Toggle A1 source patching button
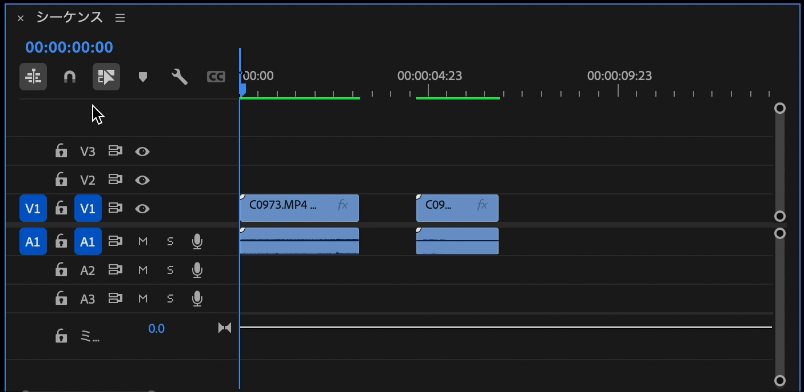The height and width of the screenshot is (392, 804). [33, 241]
